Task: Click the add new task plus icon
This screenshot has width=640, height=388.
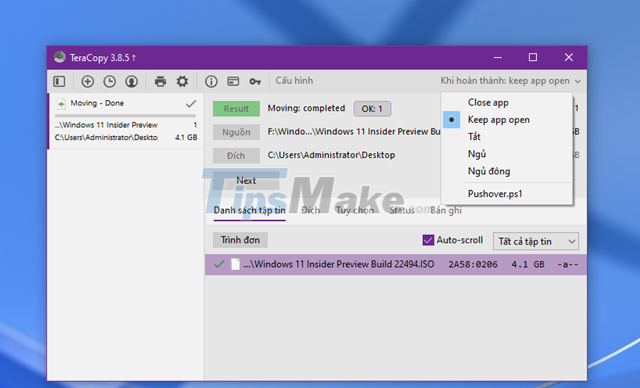Action: coord(87,82)
